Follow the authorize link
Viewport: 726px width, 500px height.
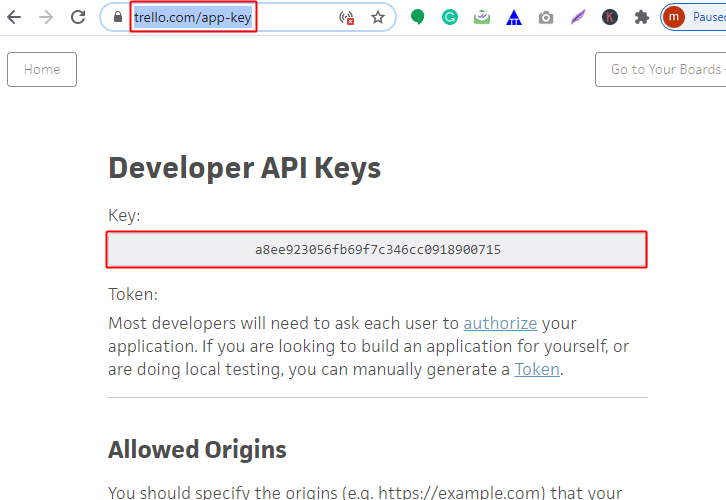coord(500,323)
